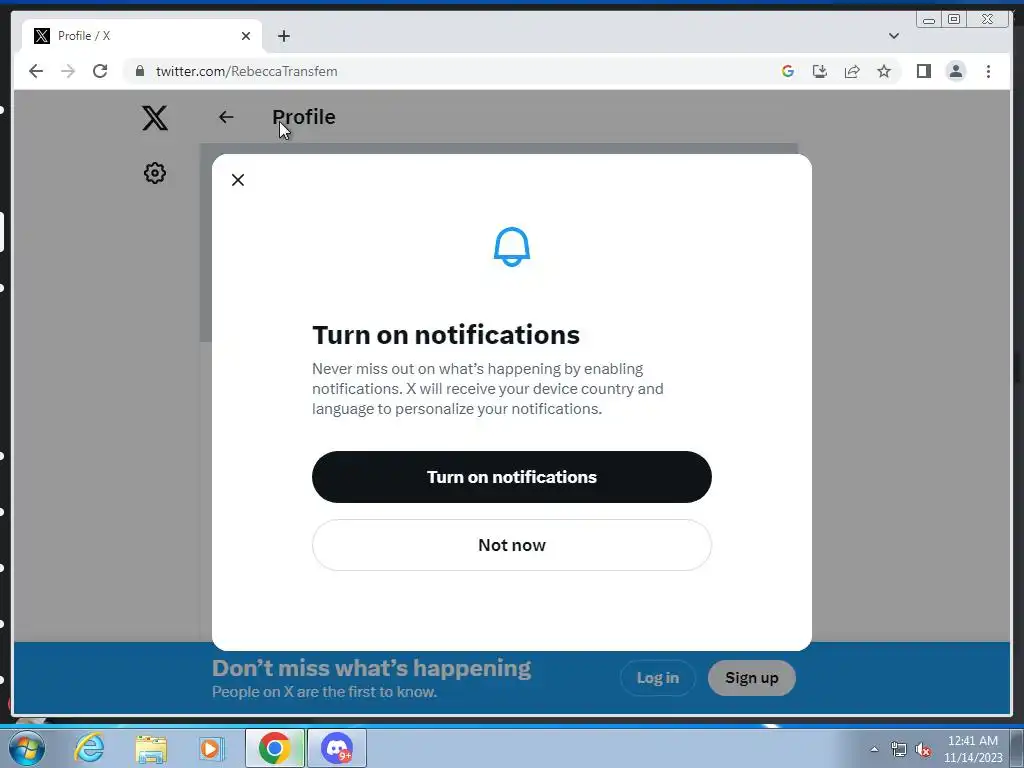Toggle the Chrome side panel
The image size is (1024, 768).
click(923, 71)
